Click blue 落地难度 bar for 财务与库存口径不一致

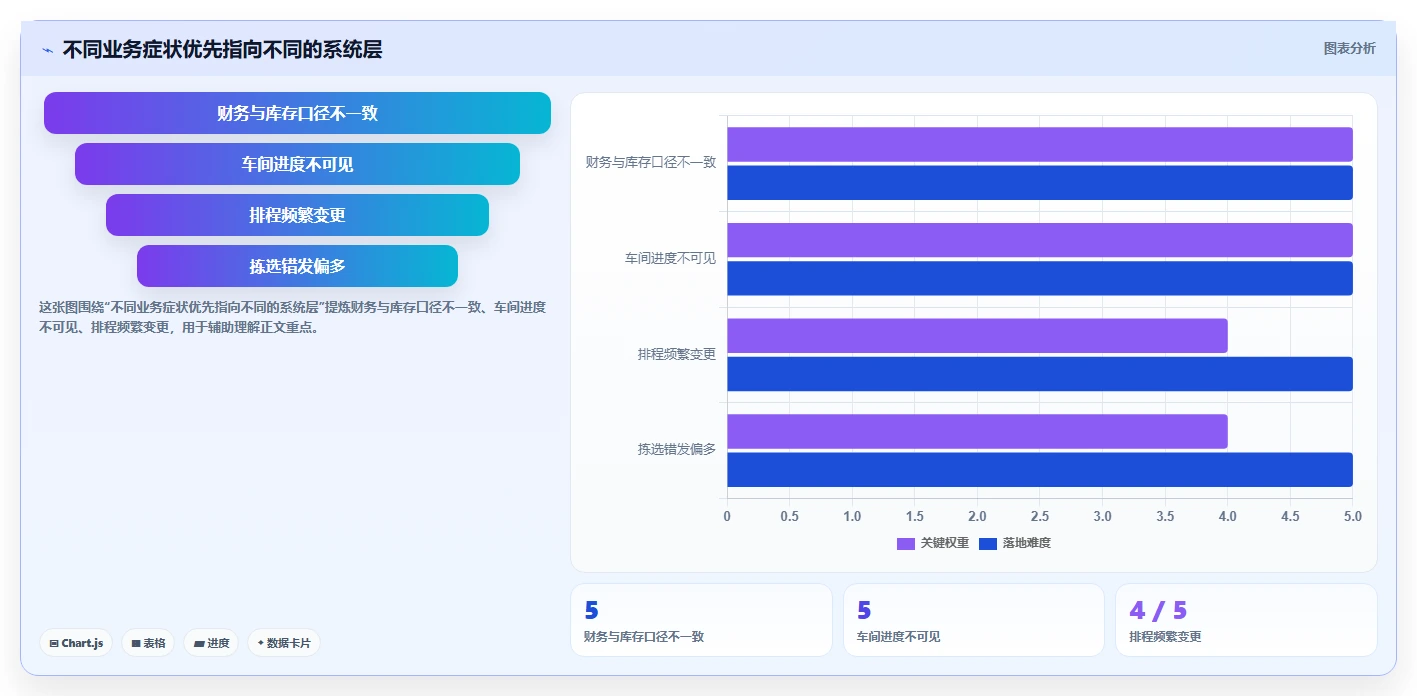pyautogui.click(x=1040, y=183)
